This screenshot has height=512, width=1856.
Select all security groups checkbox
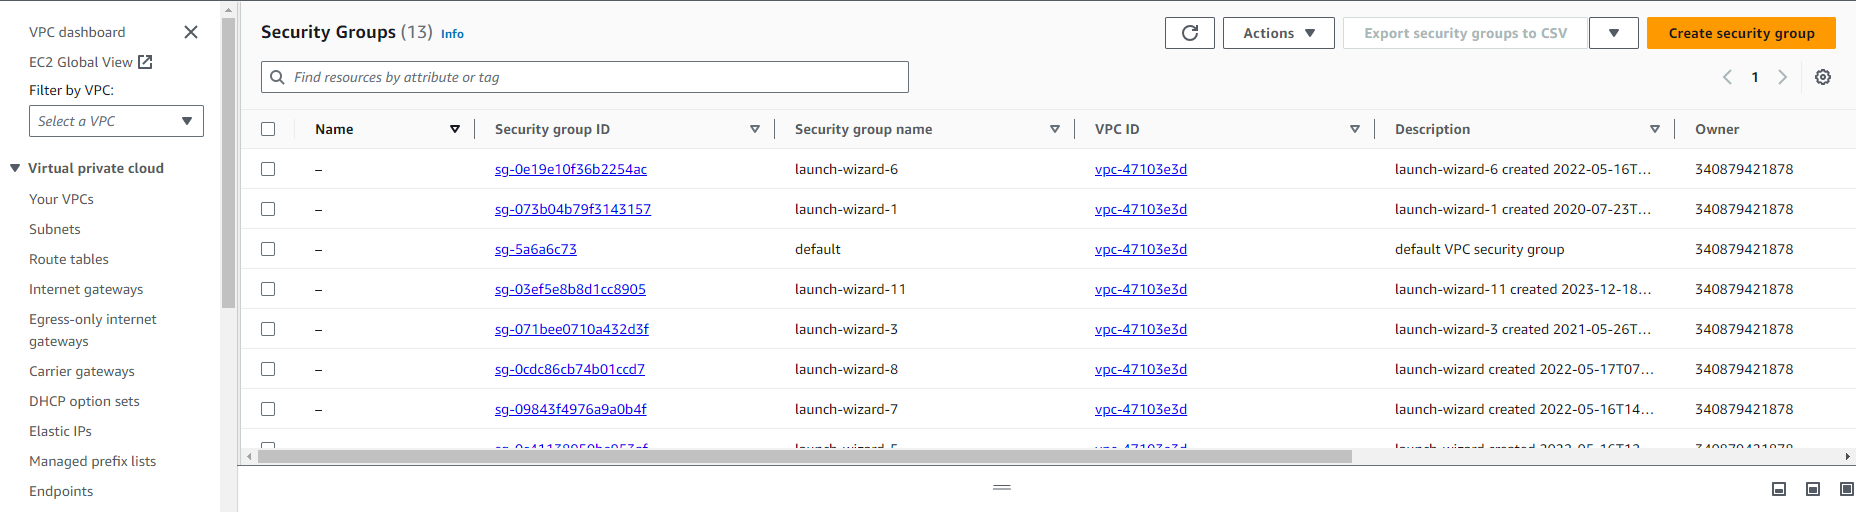tap(268, 129)
